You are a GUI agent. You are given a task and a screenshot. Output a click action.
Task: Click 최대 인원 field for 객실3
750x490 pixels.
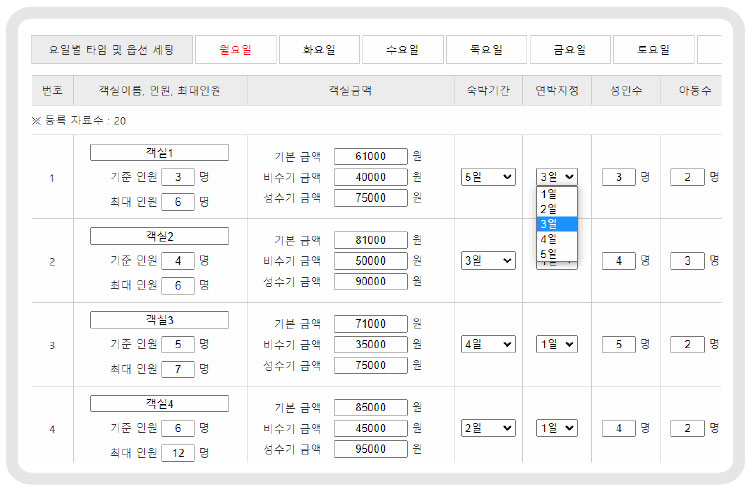click(x=177, y=369)
